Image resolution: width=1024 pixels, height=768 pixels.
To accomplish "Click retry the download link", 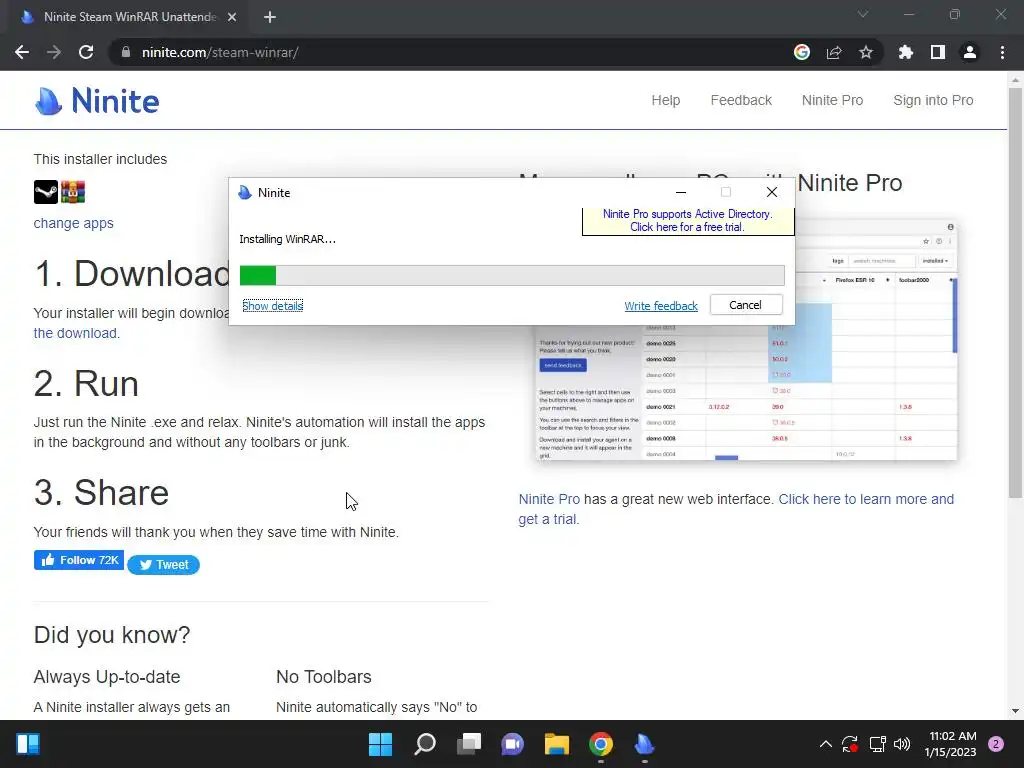I will [x=76, y=333].
